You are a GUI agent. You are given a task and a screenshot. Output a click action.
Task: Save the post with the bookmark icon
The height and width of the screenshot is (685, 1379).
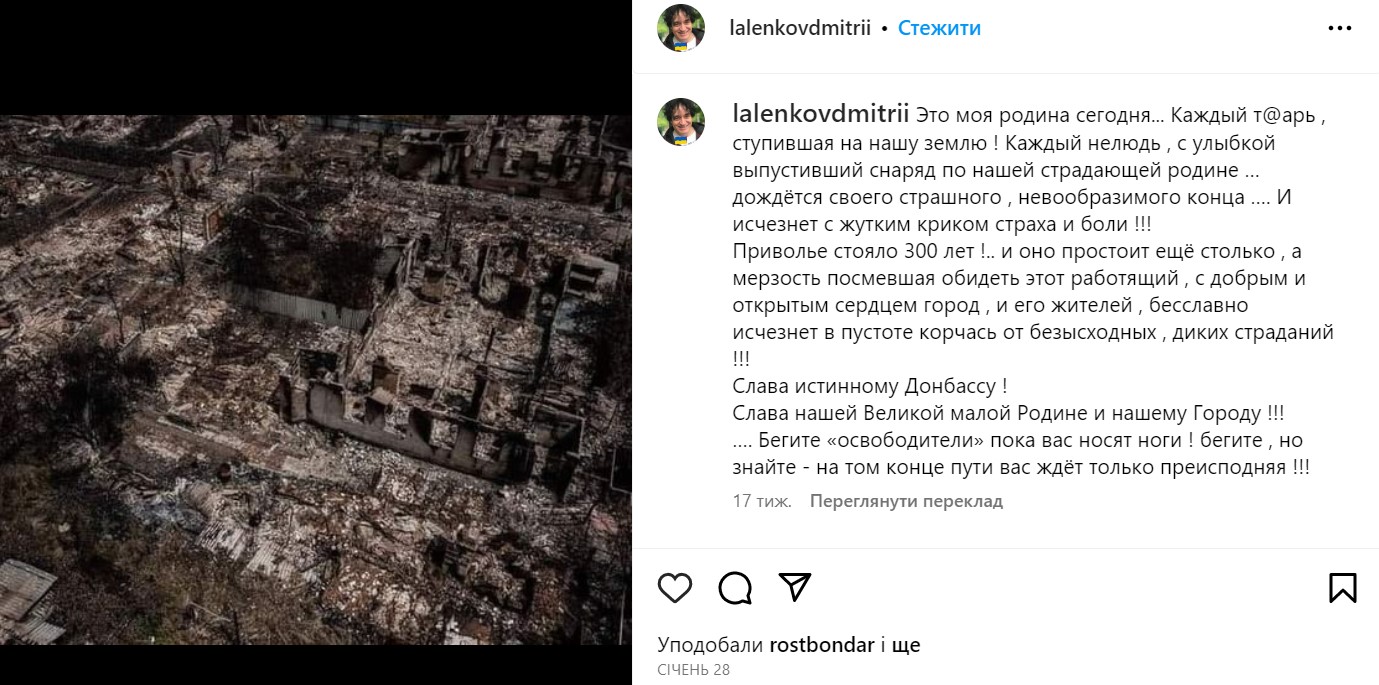1342,587
